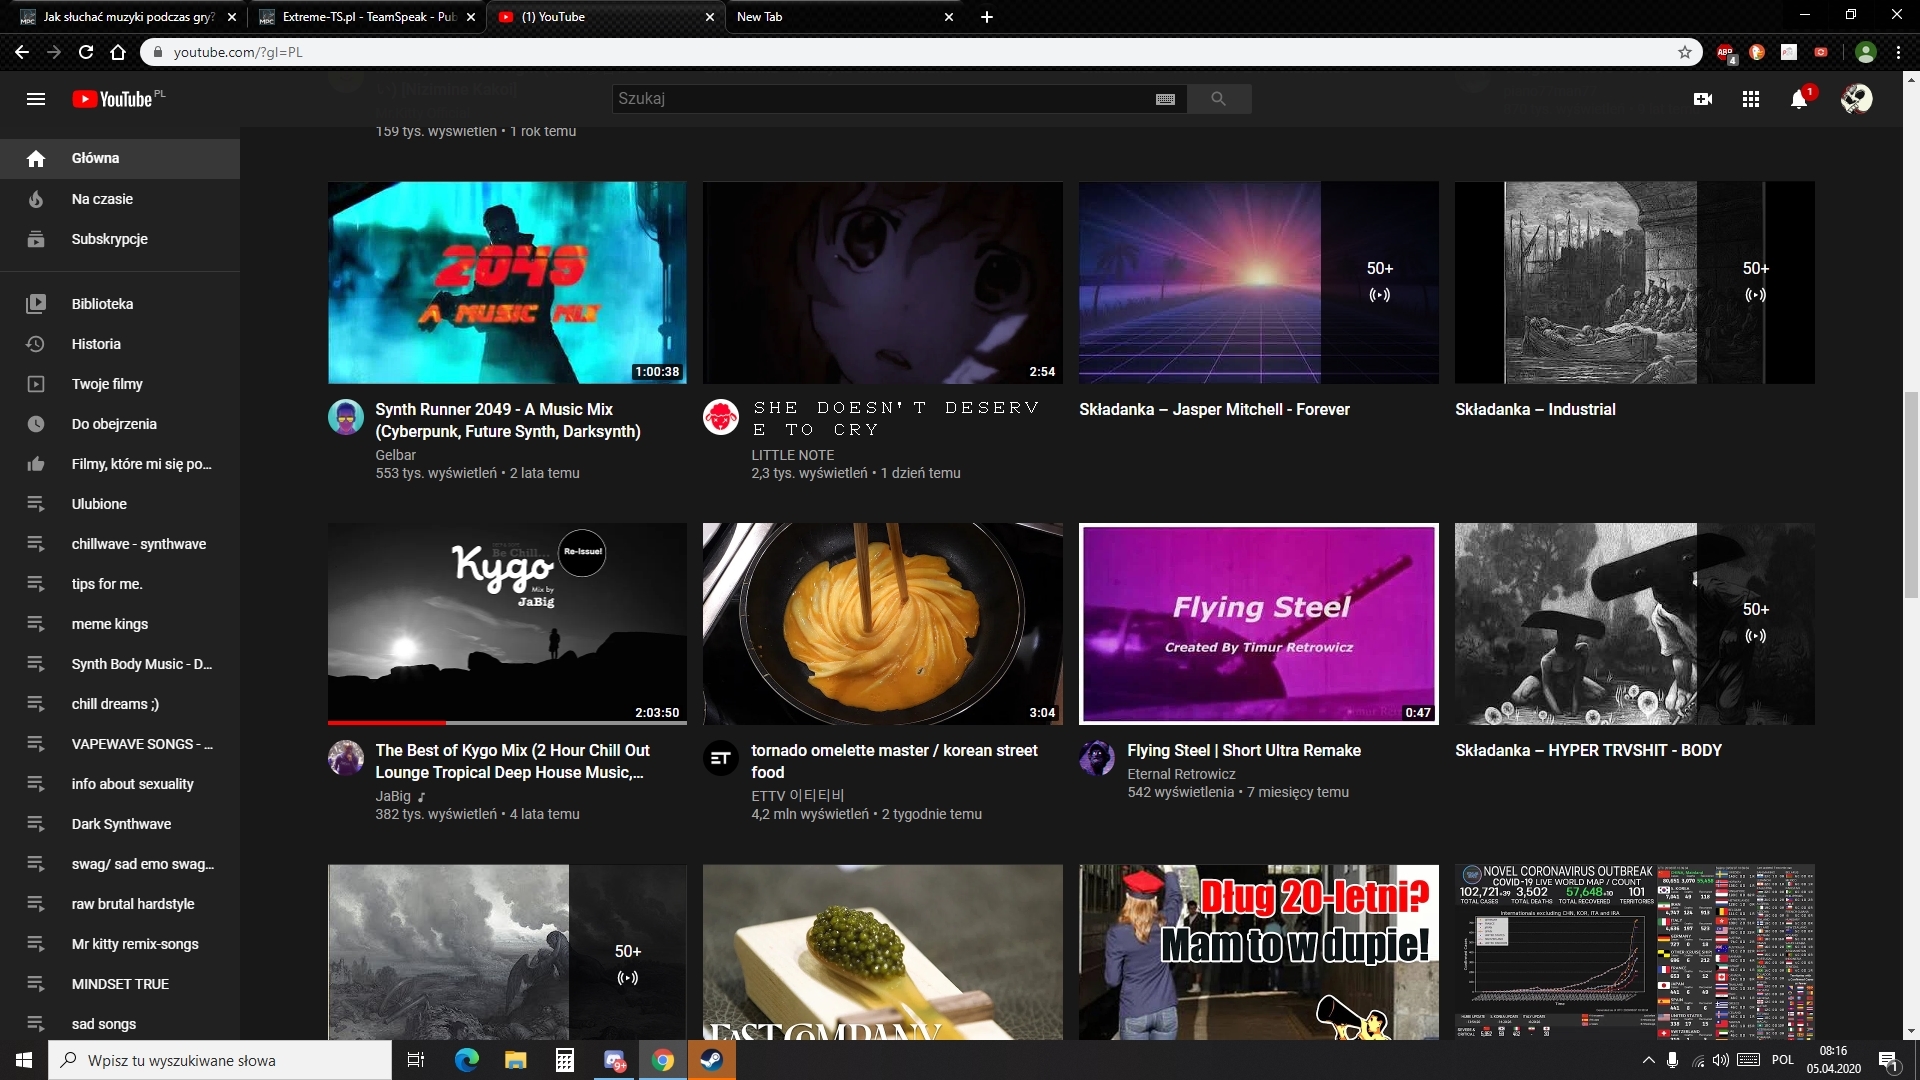Open LITTLE NOTE channel avatar

pos(721,417)
